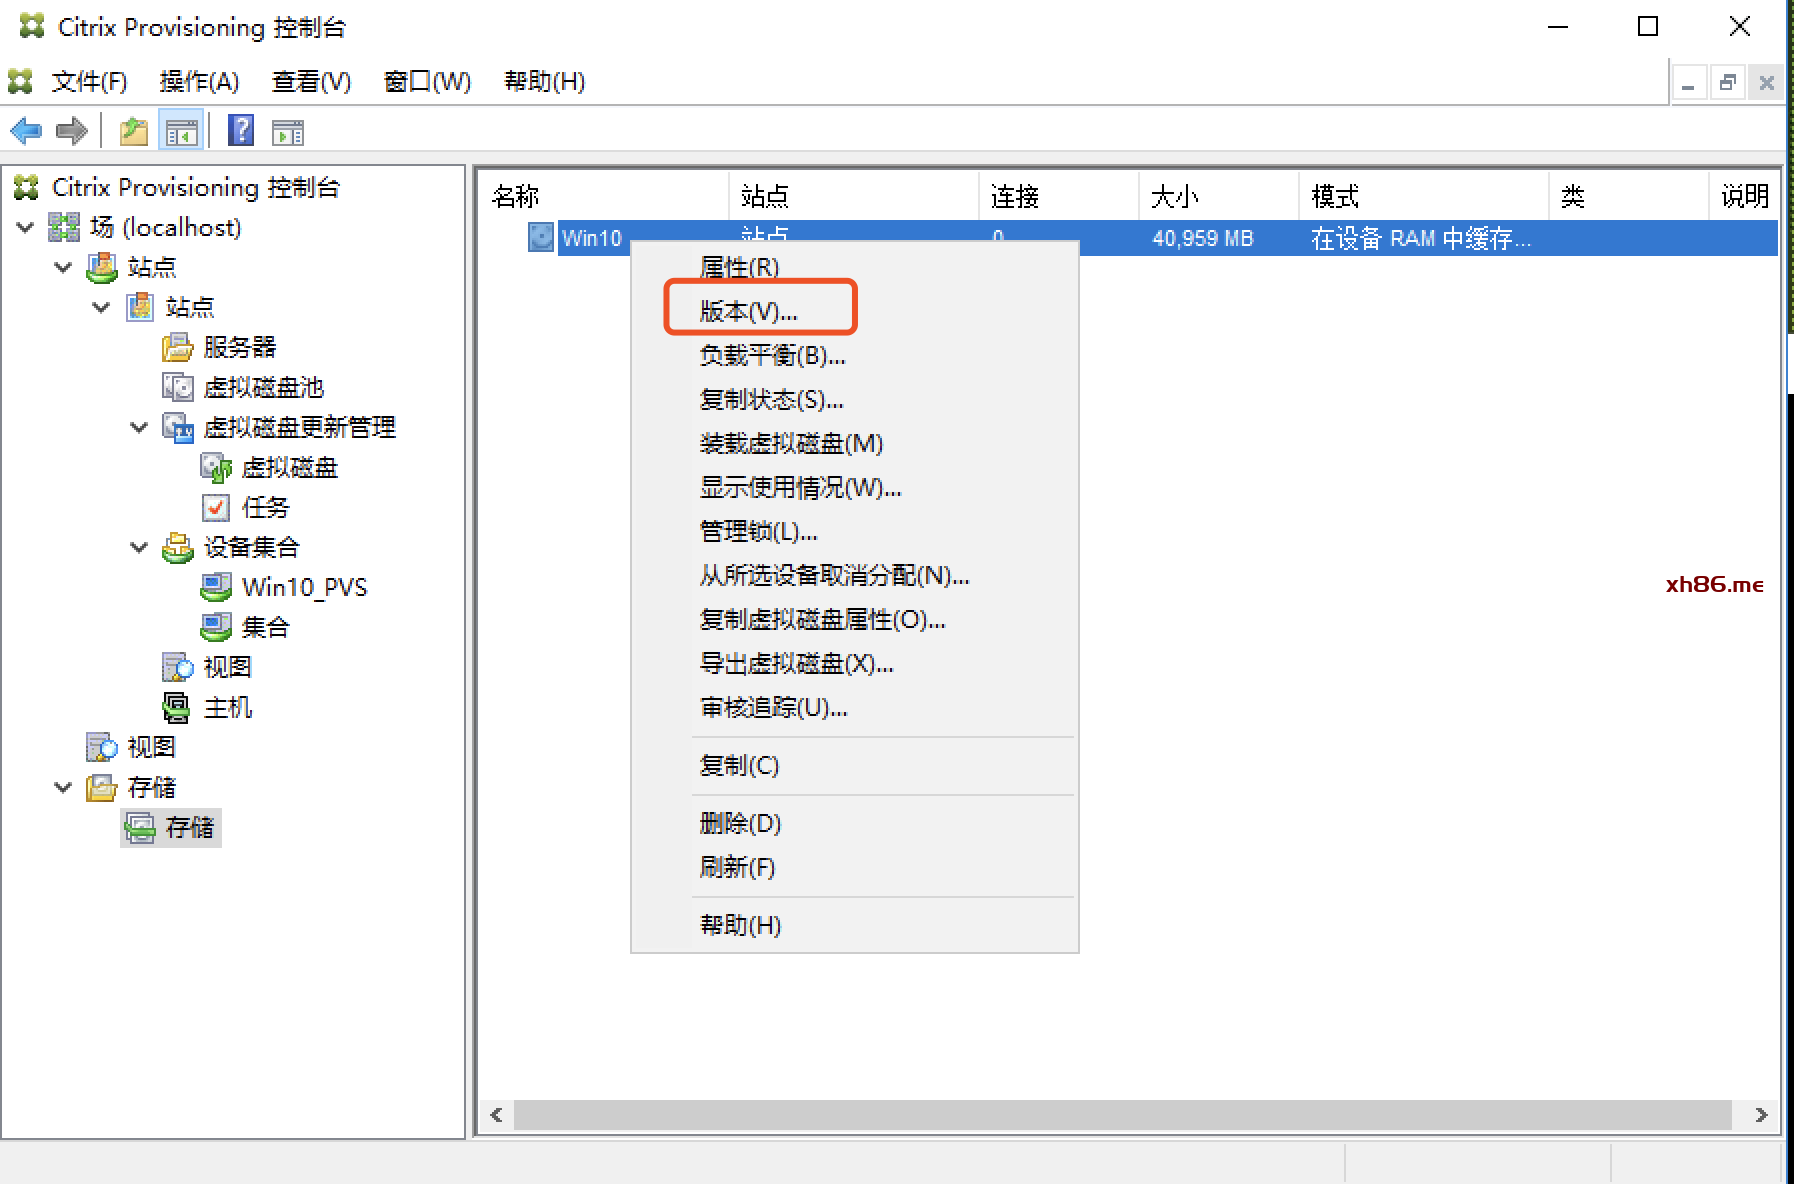Click the 虚拟磁盘池 icon in tree
This screenshot has width=1794, height=1184.
pyautogui.click(x=177, y=387)
